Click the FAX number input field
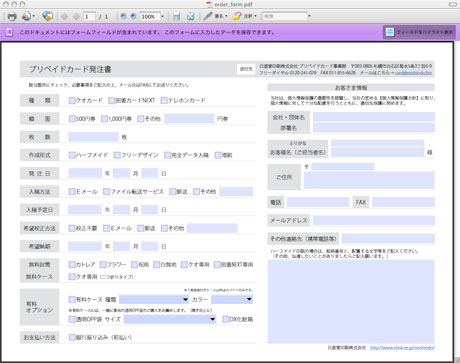 pyautogui.click(x=403, y=202)
